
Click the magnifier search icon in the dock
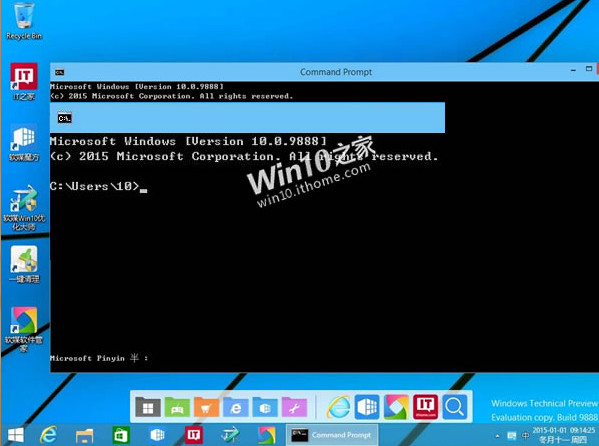click(x=455, y=407)
